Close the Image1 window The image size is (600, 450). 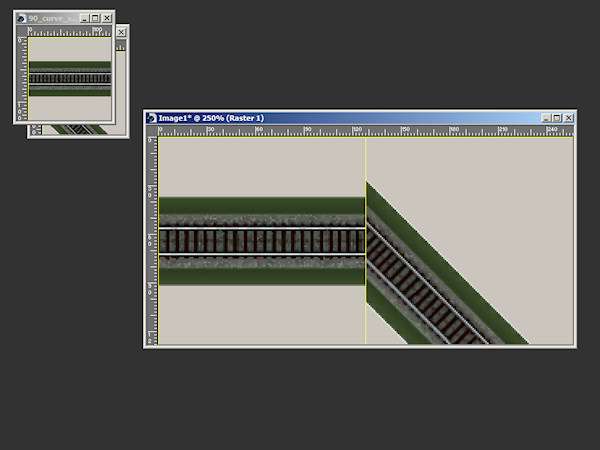pos(568,117)
